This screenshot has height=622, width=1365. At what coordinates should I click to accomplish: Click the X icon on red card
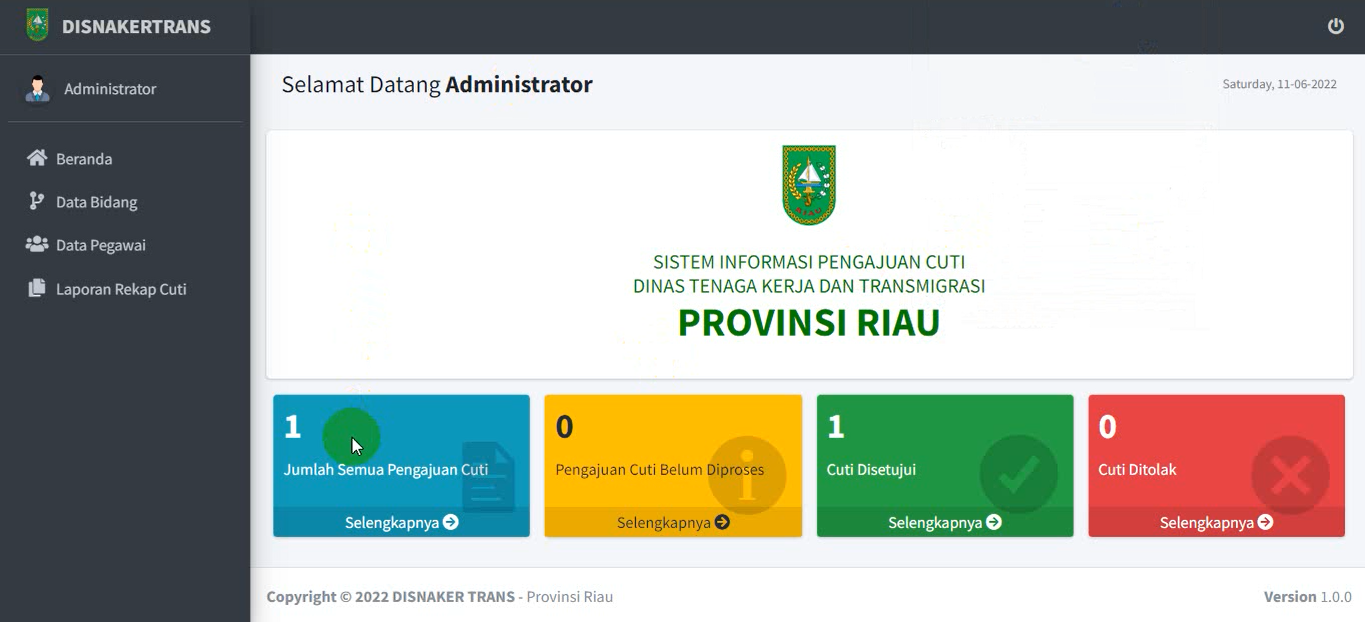click(x=1290, y=475)
